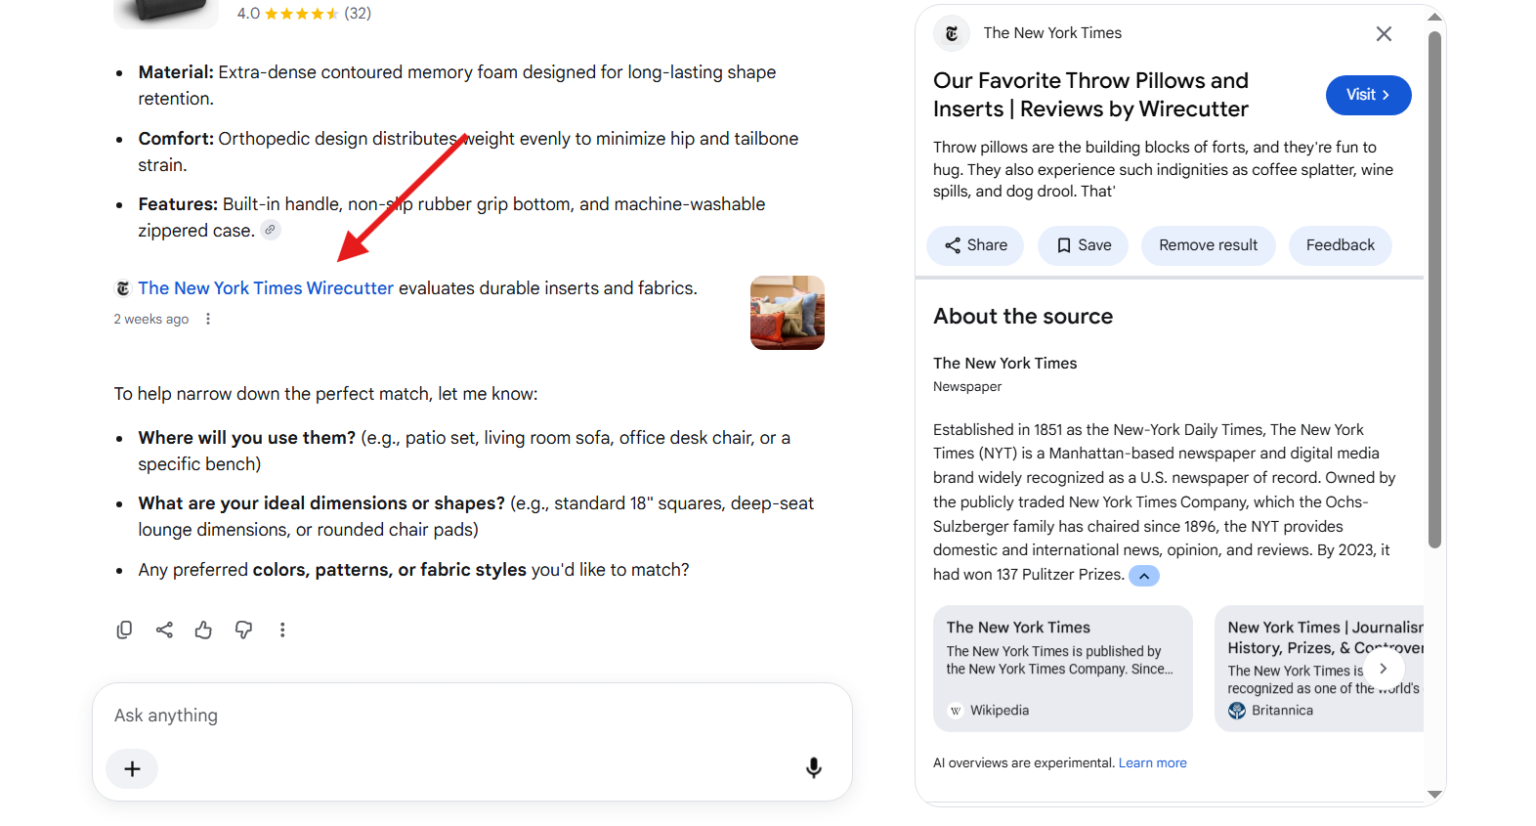
Task: Click the 'Where will you use them?' text
Action: pos(247,438)
